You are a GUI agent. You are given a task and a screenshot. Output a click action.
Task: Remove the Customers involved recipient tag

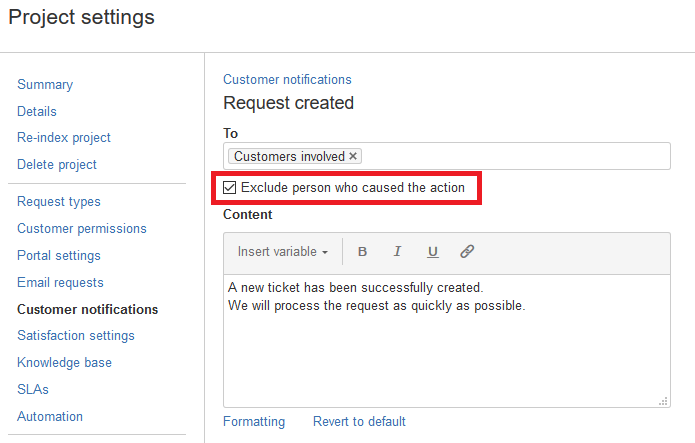tap(353, 156)
